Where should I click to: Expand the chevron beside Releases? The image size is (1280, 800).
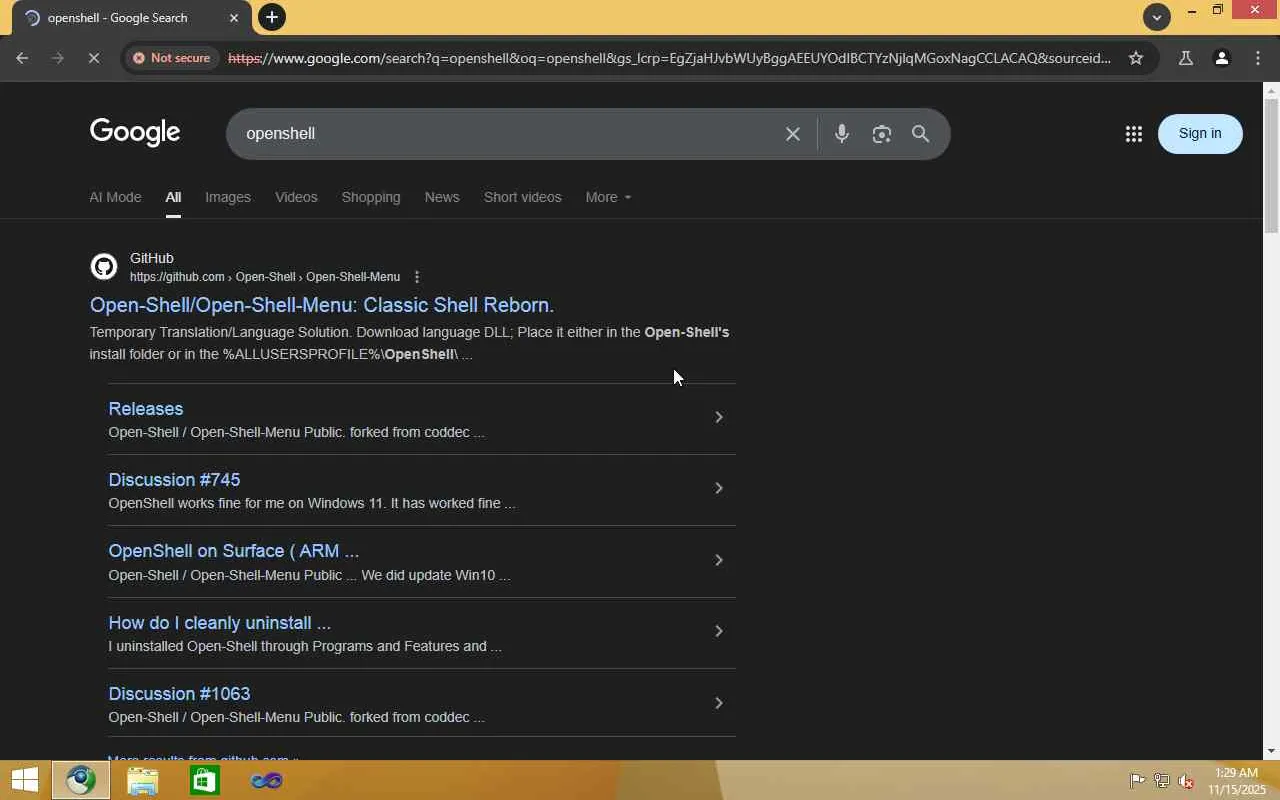point(719,417)
